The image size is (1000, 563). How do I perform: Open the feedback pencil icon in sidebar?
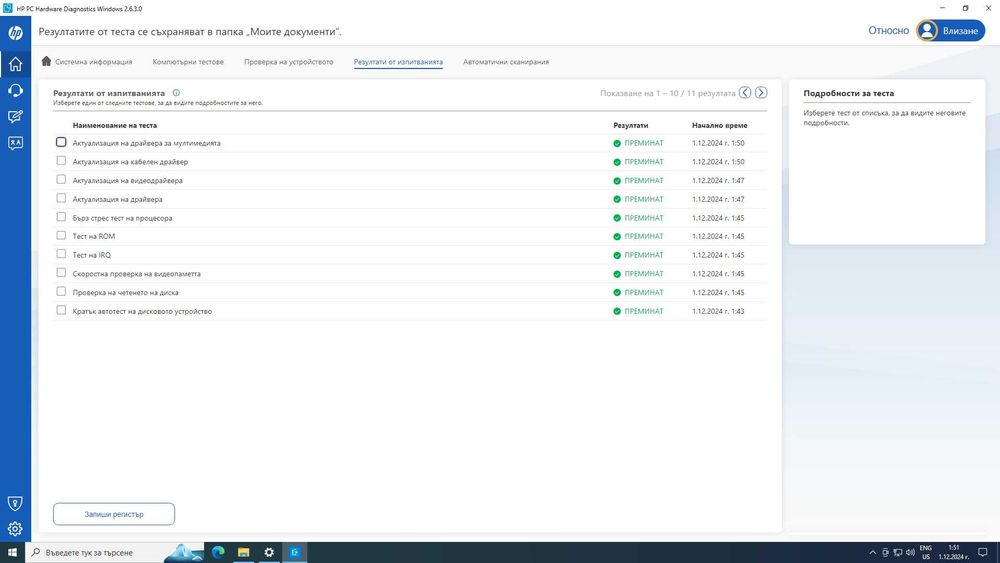tap(15, 117)
